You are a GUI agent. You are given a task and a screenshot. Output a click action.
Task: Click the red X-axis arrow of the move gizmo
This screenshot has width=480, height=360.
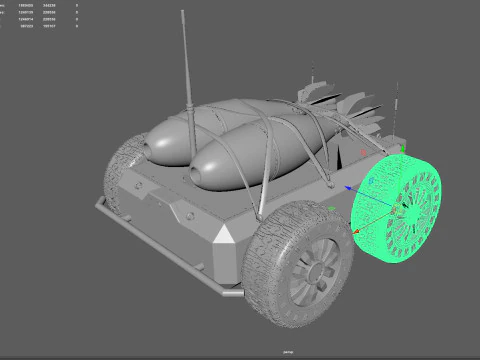356,231
